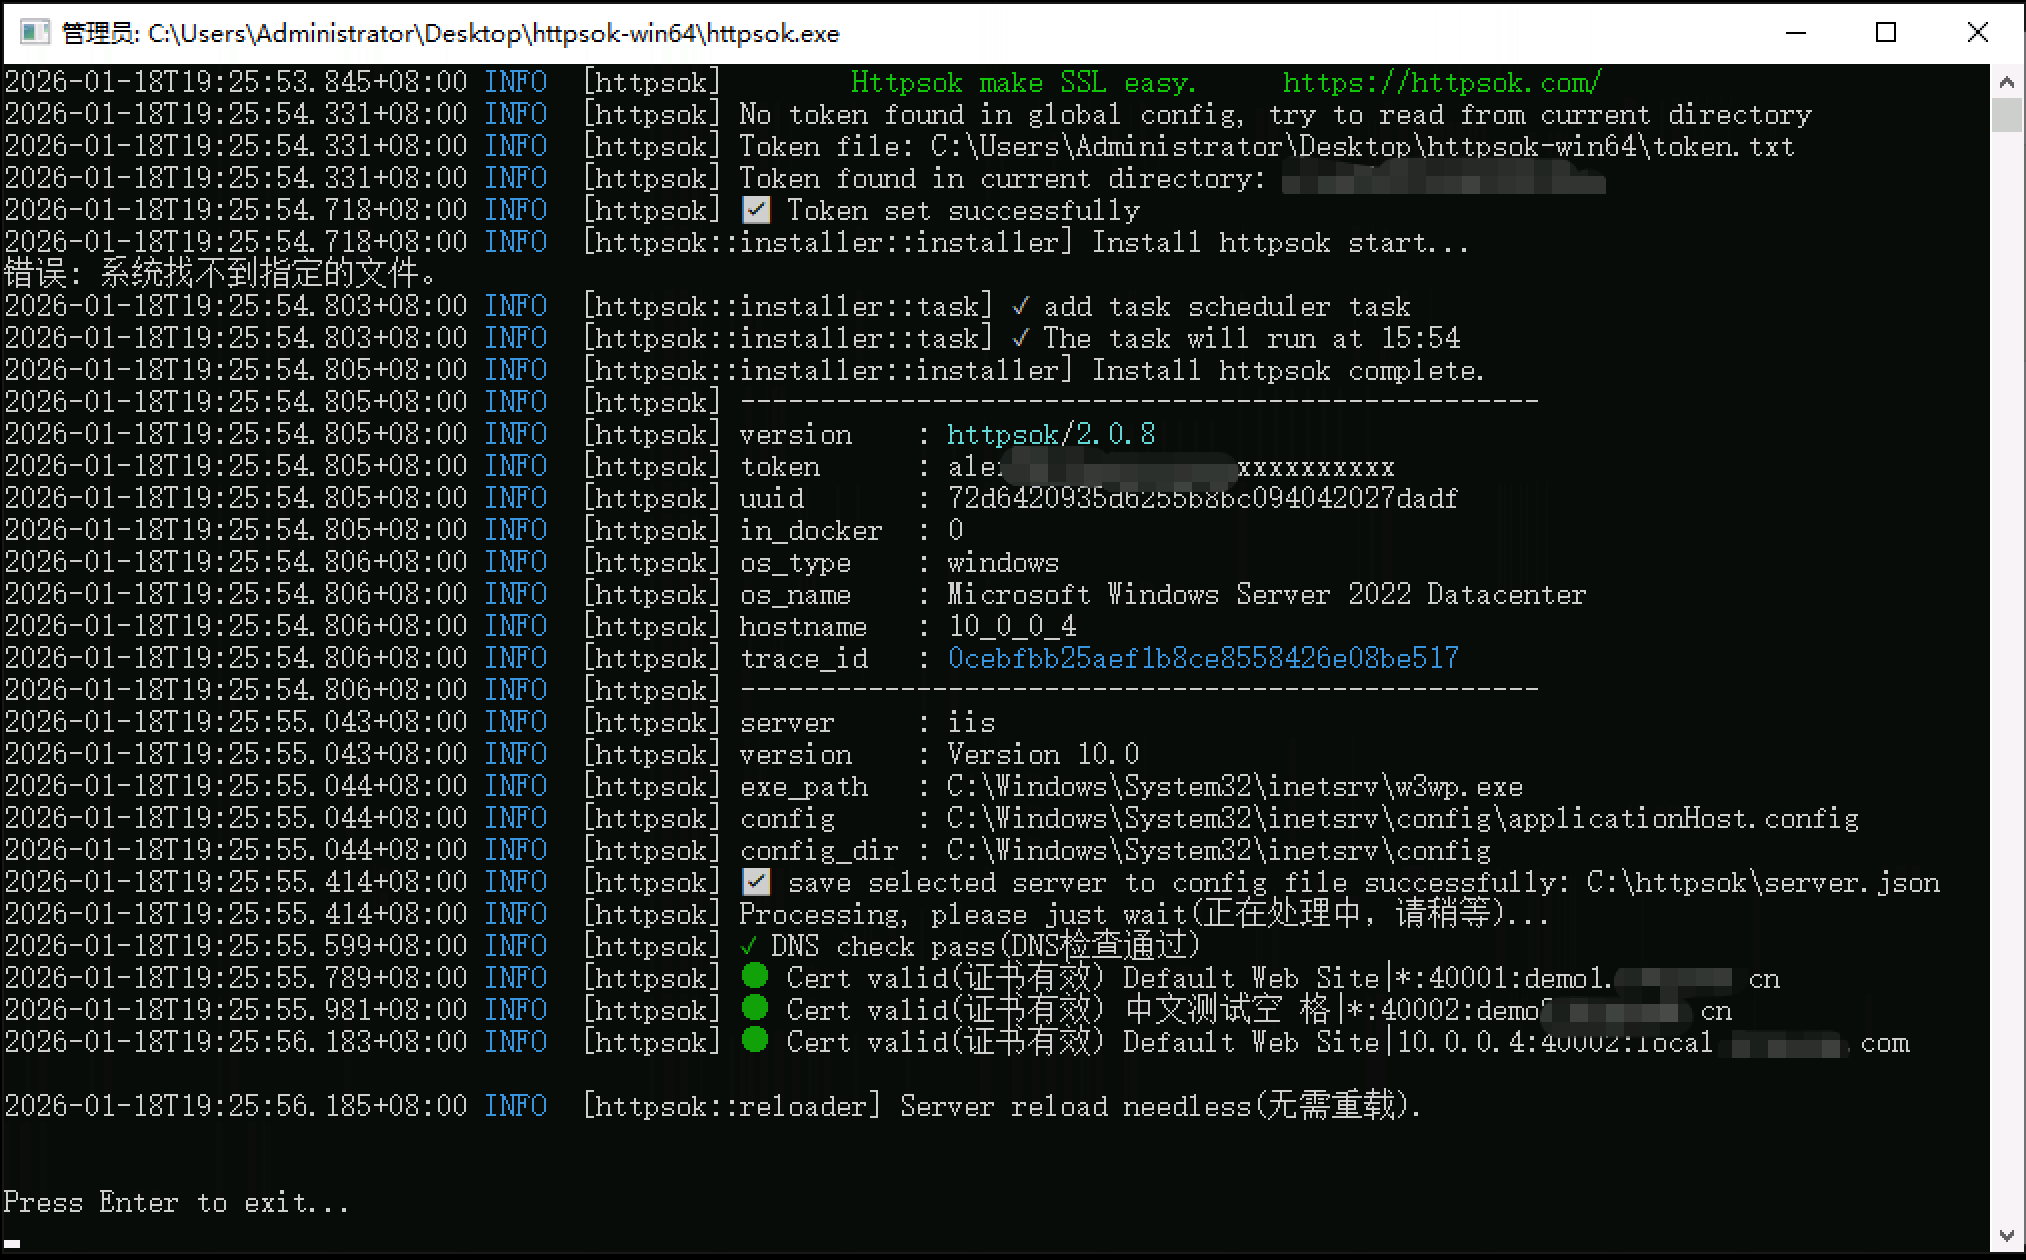The height and width of the screenshot is (1260, 2026).
Task: Click the vertical scrollbar thumb
Action: click(x=2006, y=114)
